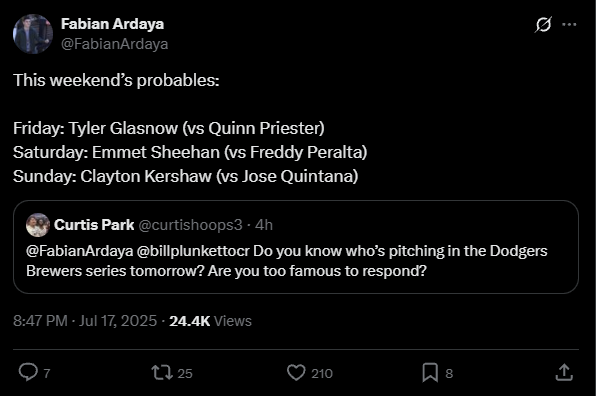Image resolution: width=596 pixels, height=396 pixels.
Task: Open the three-dot more options menu
Action: point(569,24)
